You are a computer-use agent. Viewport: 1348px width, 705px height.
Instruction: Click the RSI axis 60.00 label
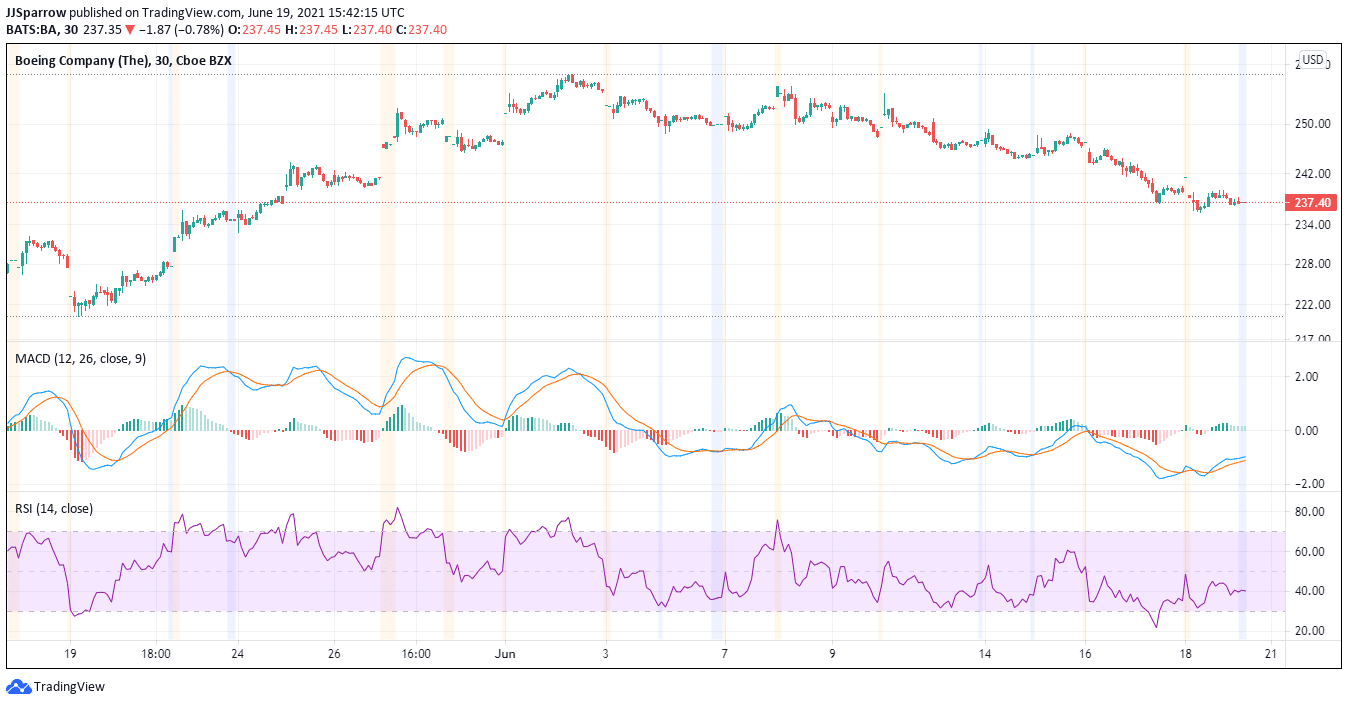(x=1309, y=552)
